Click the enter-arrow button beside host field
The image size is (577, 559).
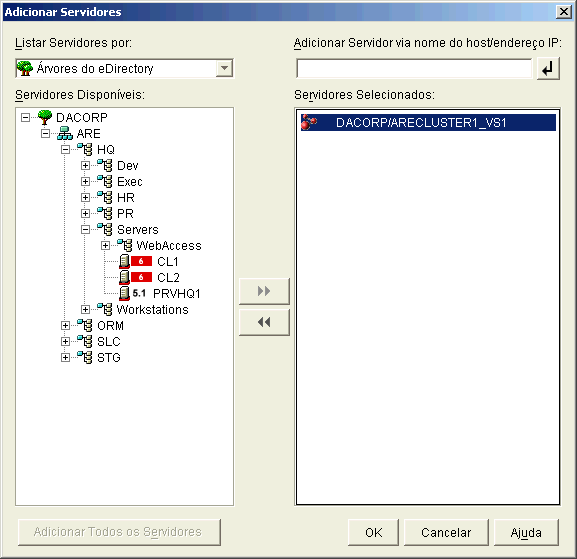coord(548,68)
